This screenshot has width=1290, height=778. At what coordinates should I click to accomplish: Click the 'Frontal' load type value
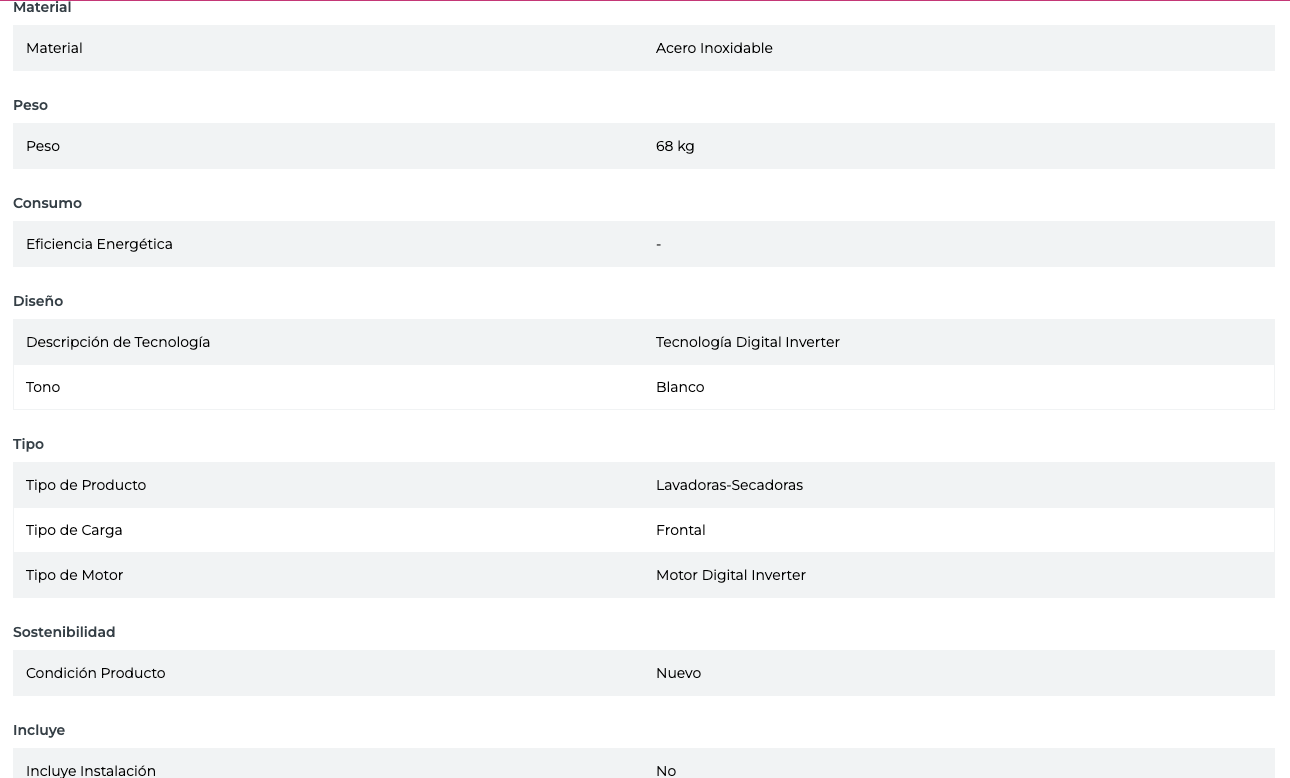pos(680,530)
